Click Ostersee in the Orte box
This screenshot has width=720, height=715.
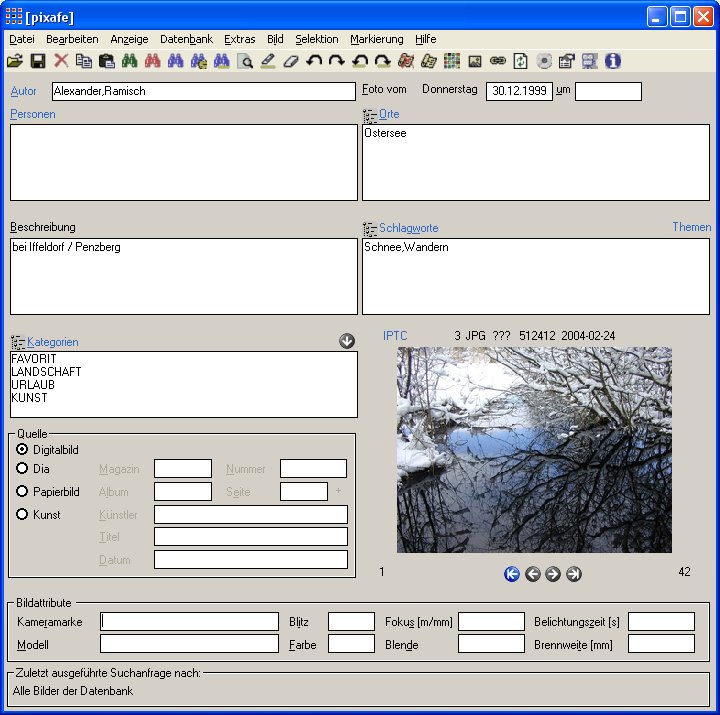pos(385,133)
